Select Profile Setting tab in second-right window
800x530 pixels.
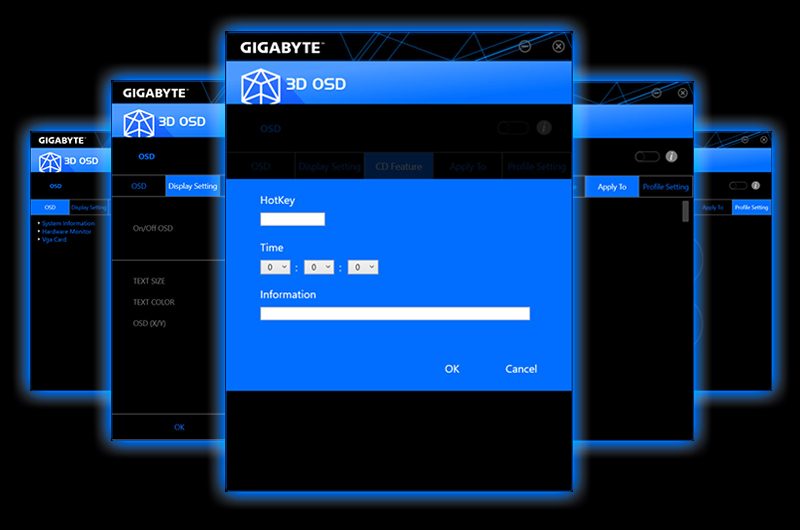click(665, 187)
